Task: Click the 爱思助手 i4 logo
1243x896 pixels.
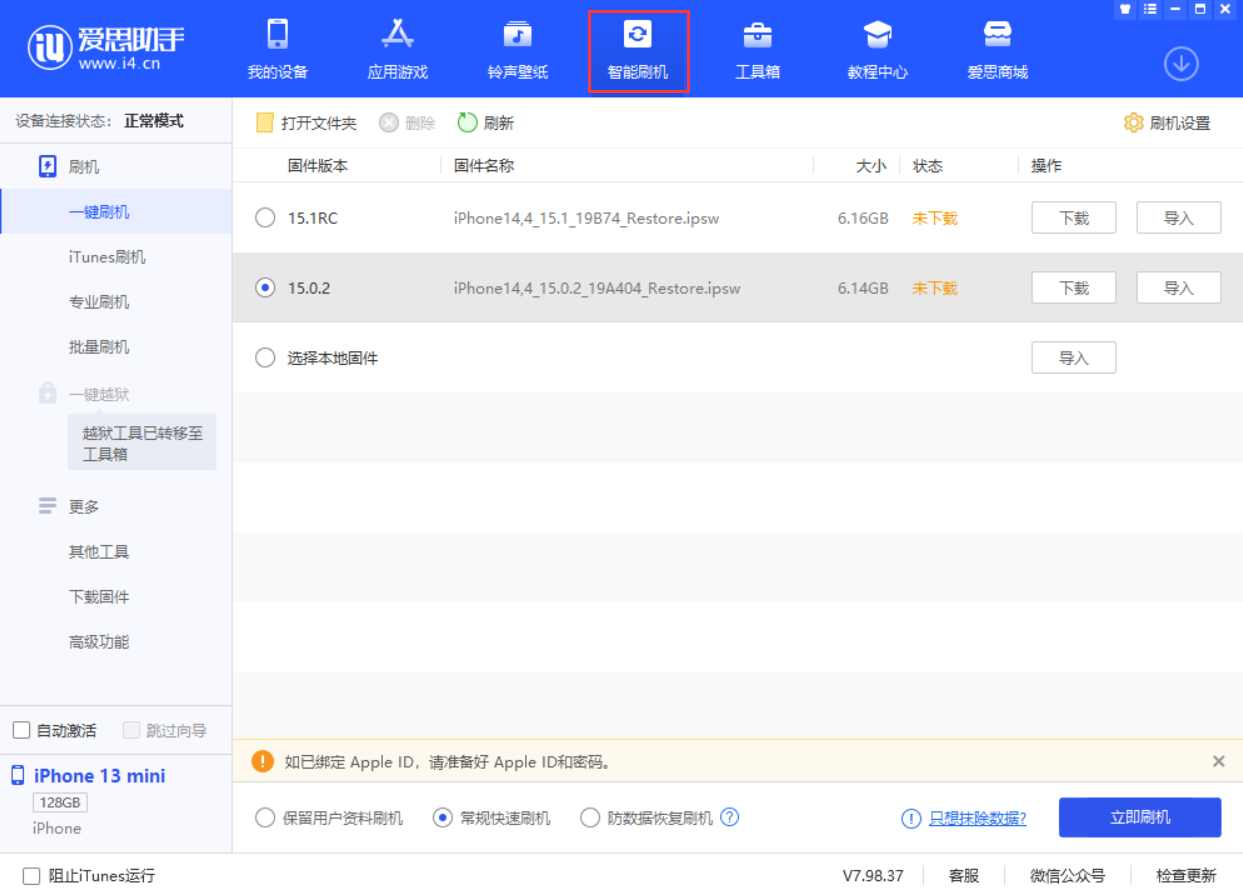Action: [x=107, y=47]
